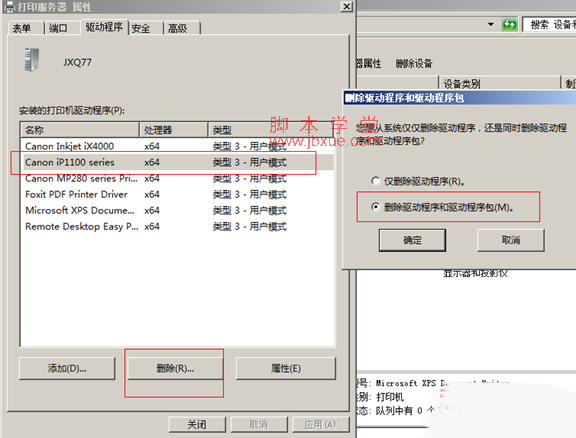Click the JXQ77 server icon

click(x=31, y=60)
